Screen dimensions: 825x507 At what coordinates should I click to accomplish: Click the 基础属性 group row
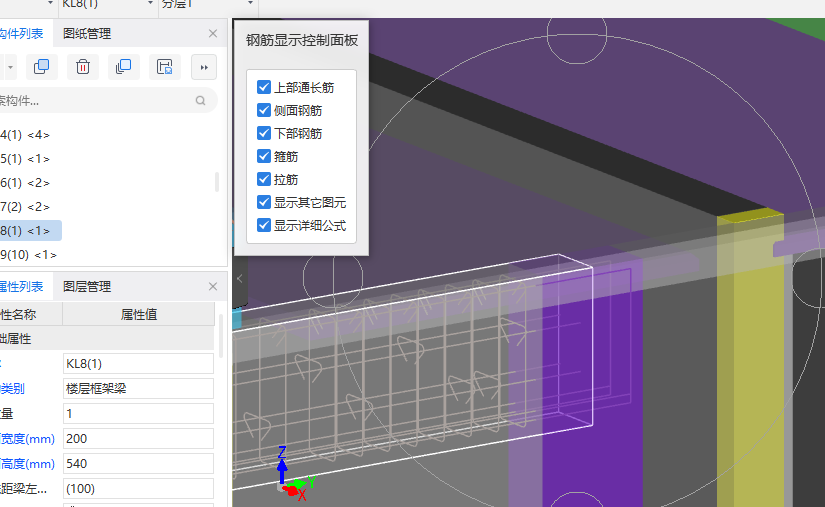107,339
